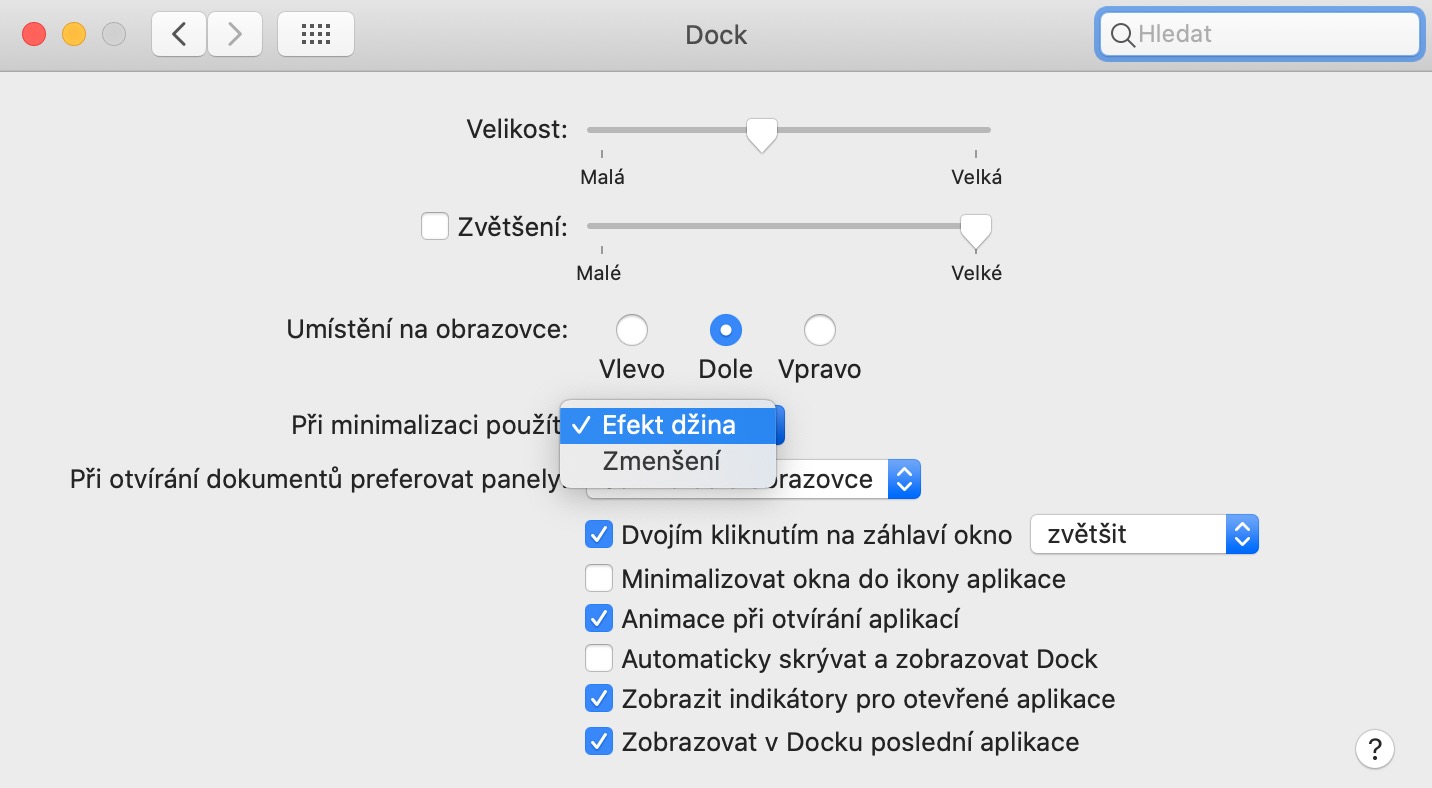This screenshot has width=1432, height=788.
Task: Enable the Zvětšení checkbox
Action: pyautogui.click(x=435, y=227)
